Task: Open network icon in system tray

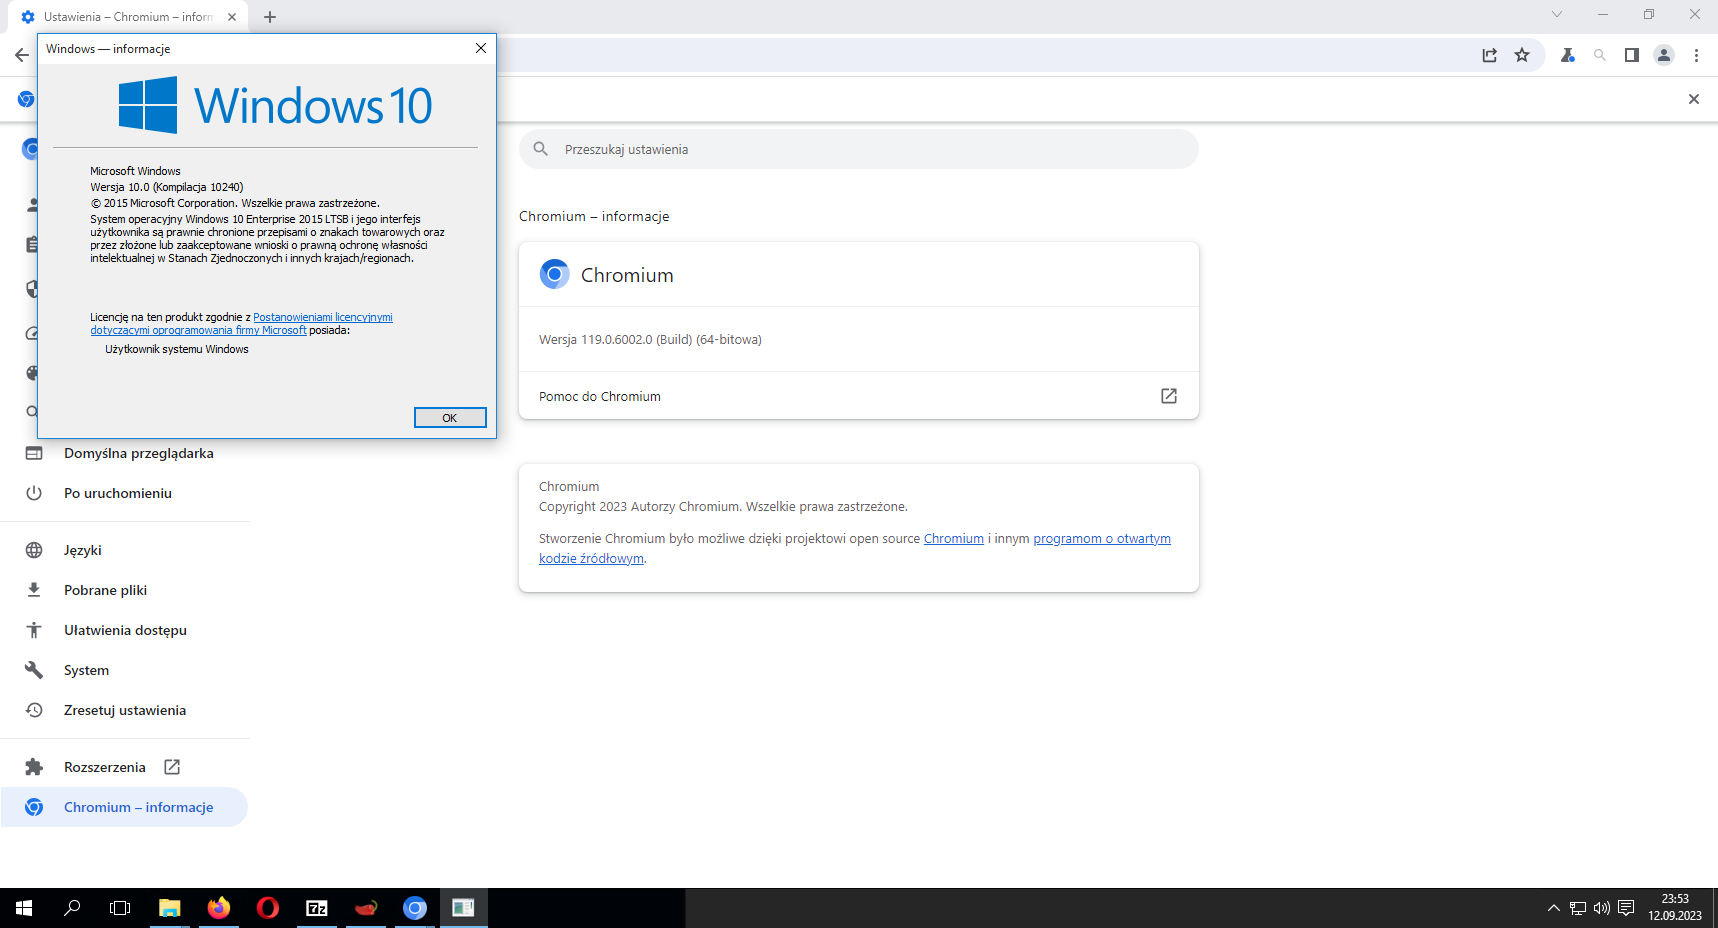Action: click(1578, 908)
